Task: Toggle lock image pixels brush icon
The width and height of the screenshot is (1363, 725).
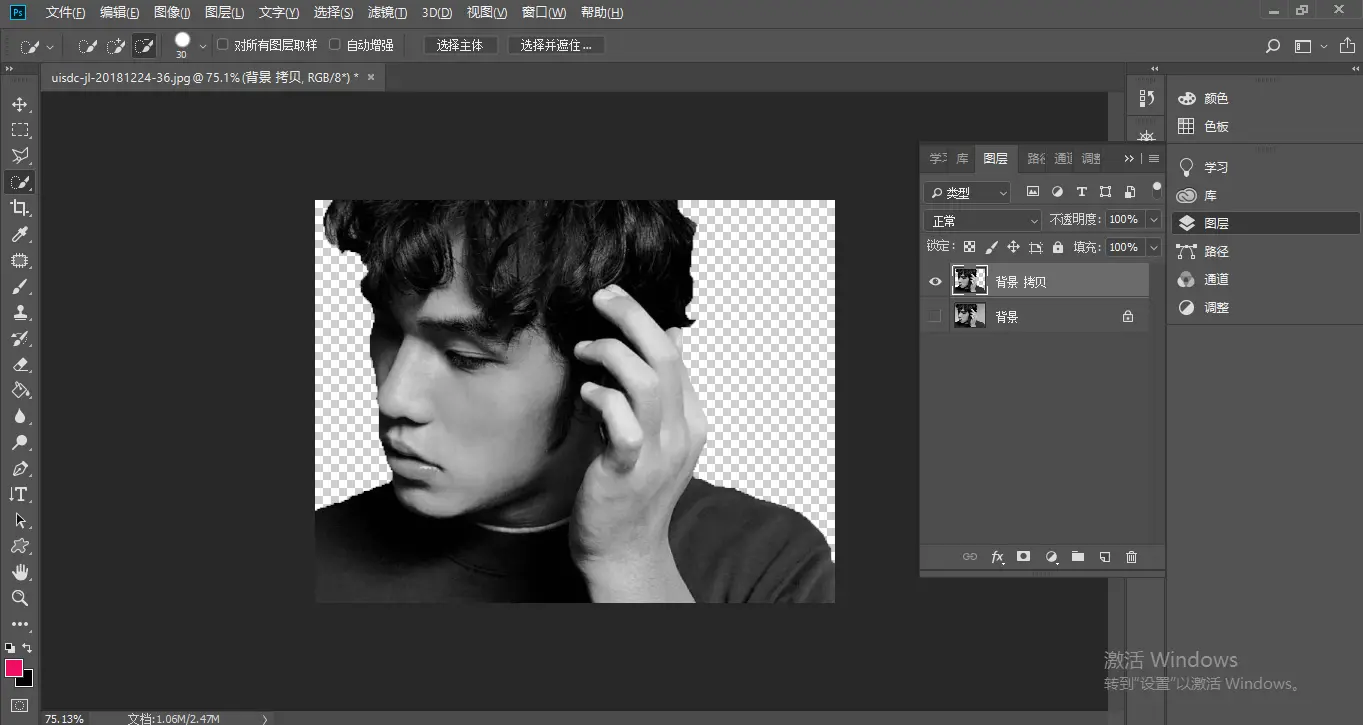Action: (992, 247)
